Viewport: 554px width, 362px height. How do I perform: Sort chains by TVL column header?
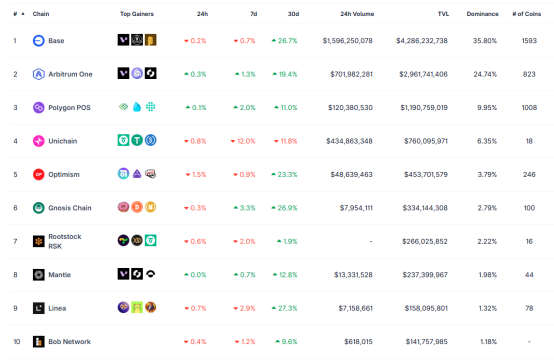(x=443, y=14)
